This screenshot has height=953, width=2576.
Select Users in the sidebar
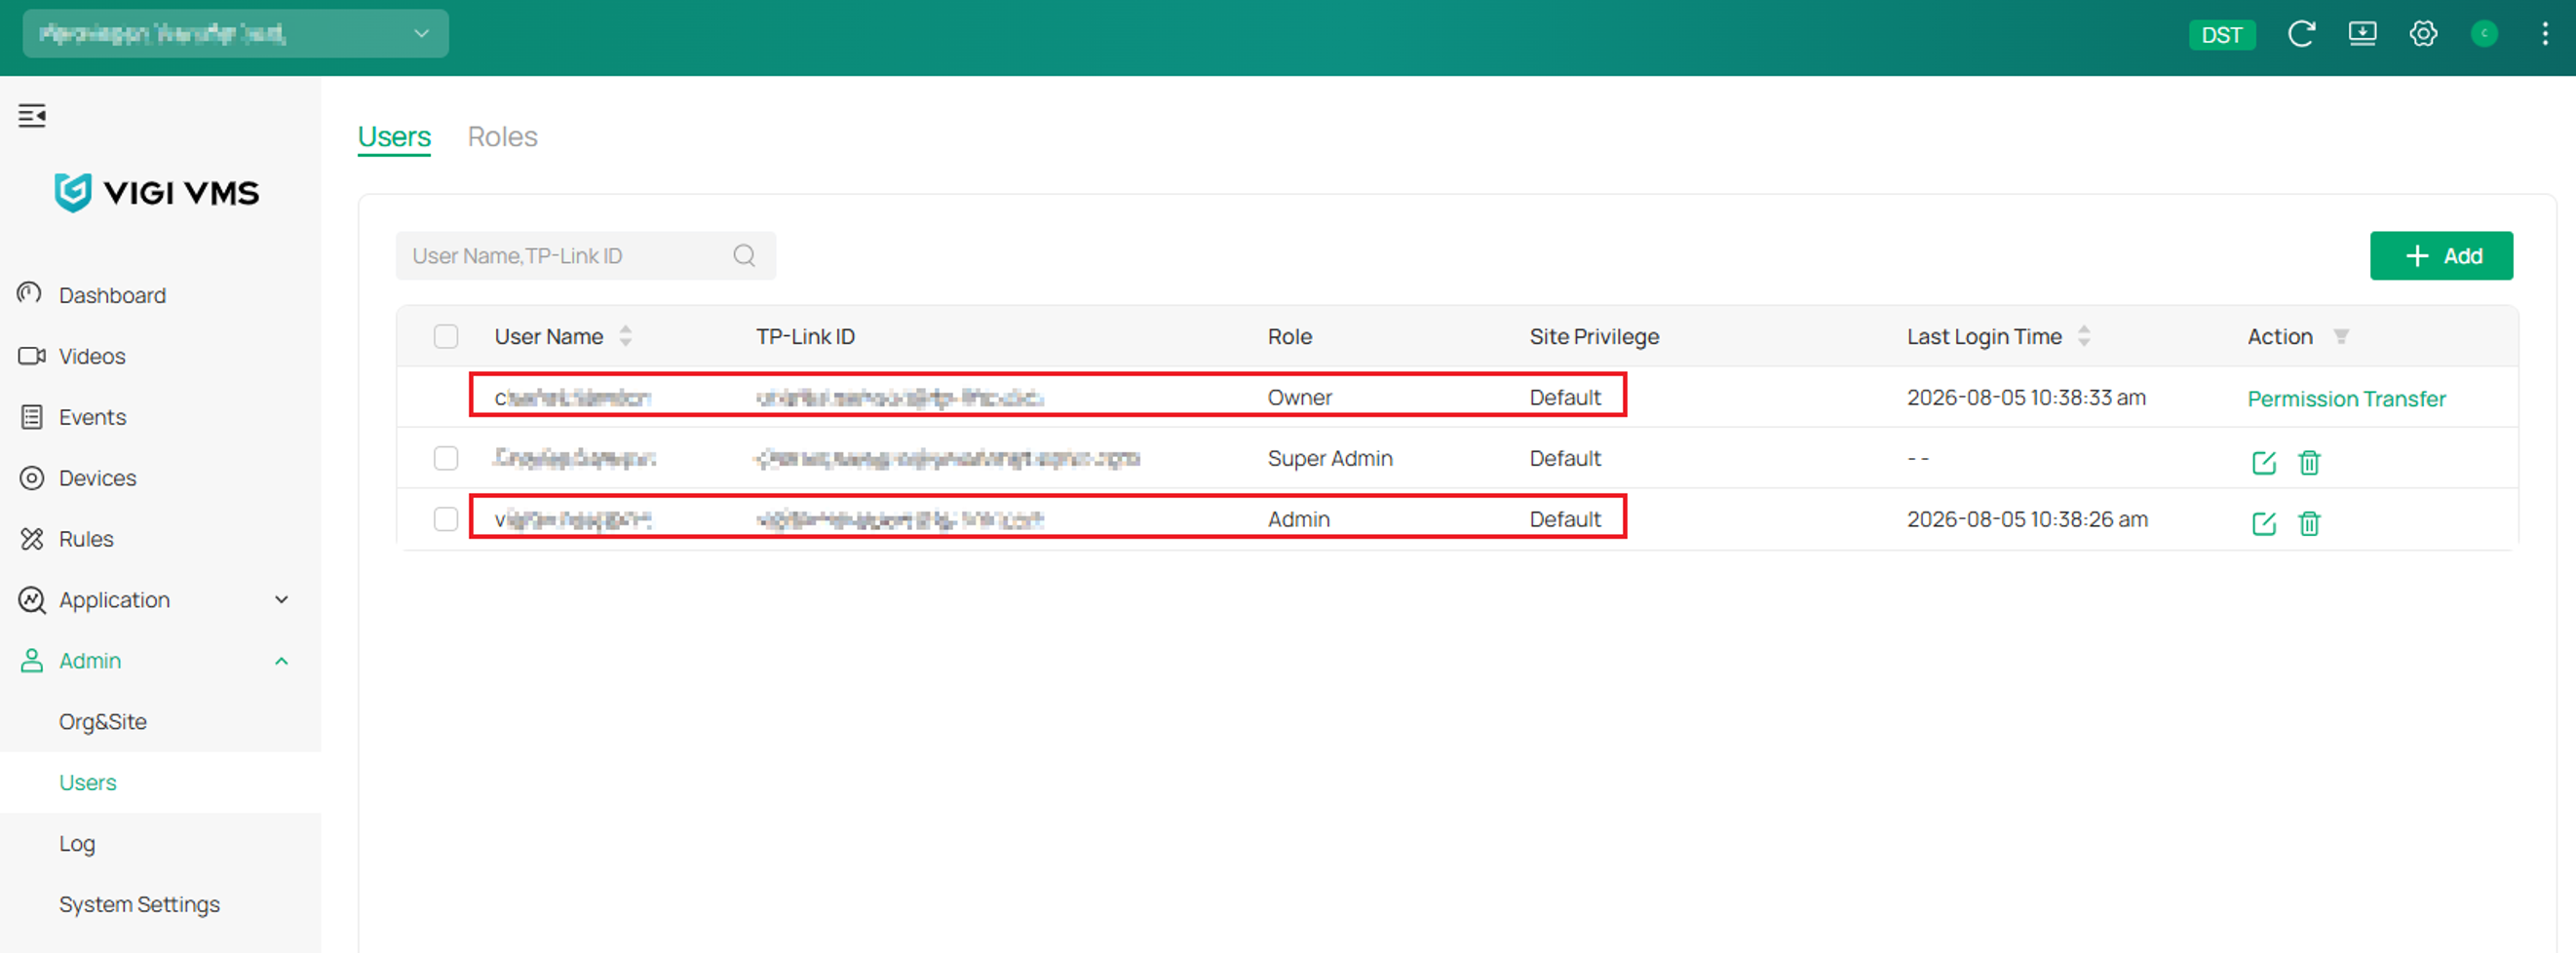point(88,783)
